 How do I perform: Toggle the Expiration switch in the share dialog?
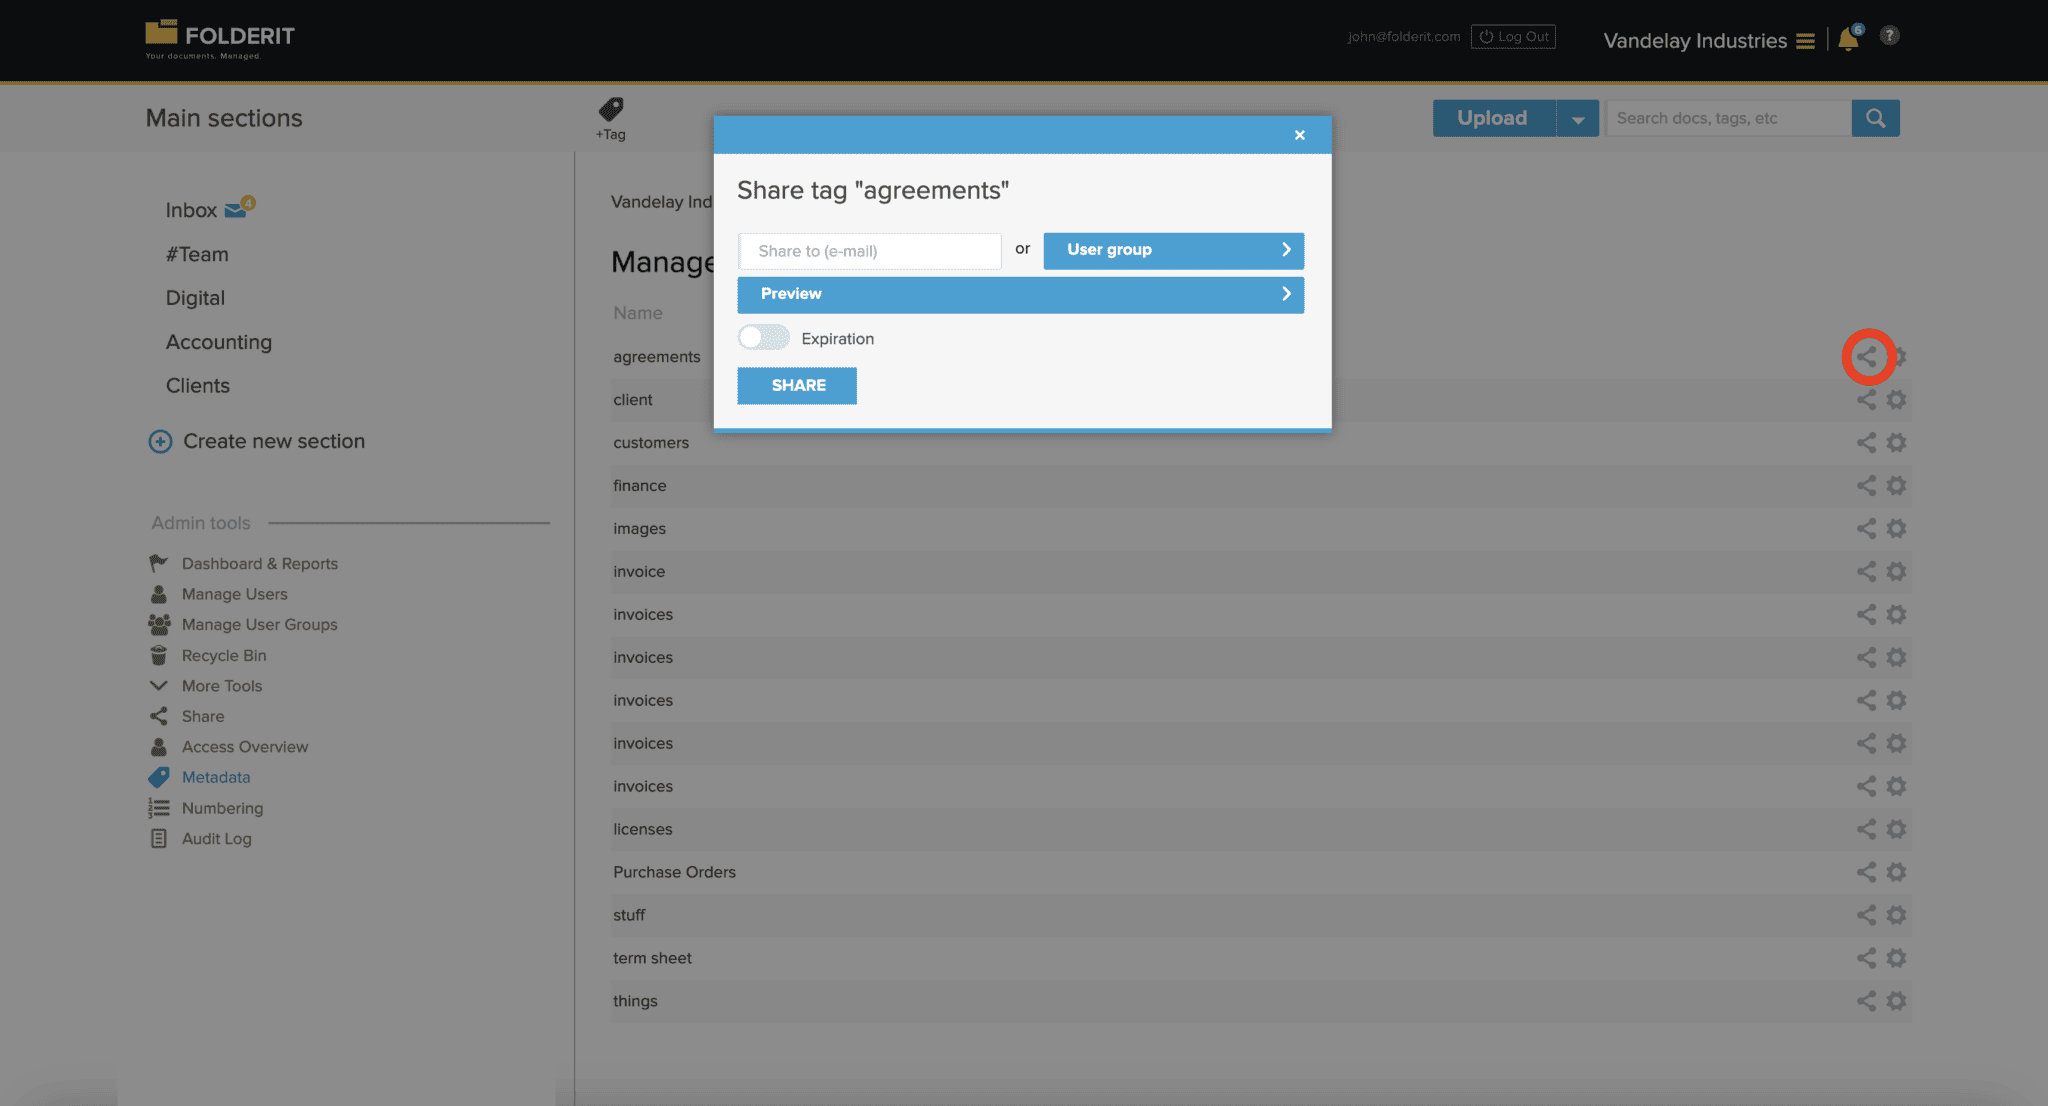(763, 337)
